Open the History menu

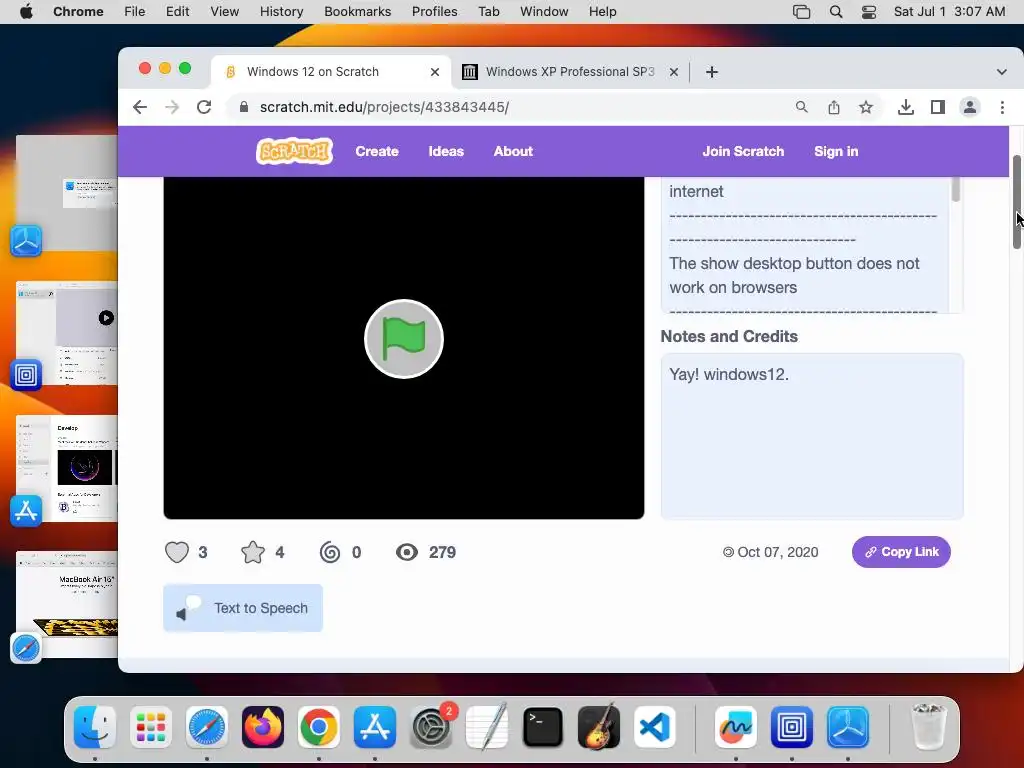point(281,12)
